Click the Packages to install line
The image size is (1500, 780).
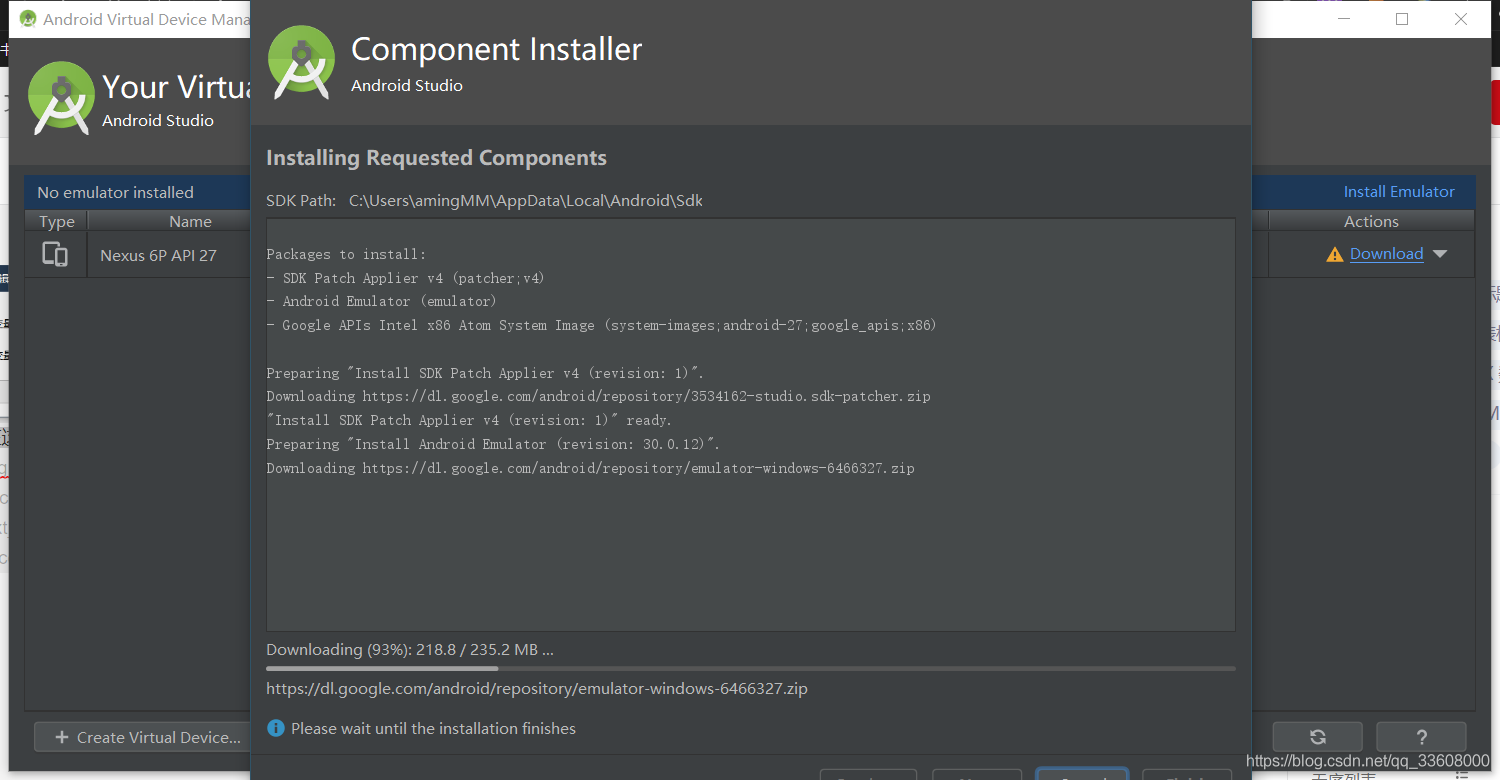[x=346, y=254]
